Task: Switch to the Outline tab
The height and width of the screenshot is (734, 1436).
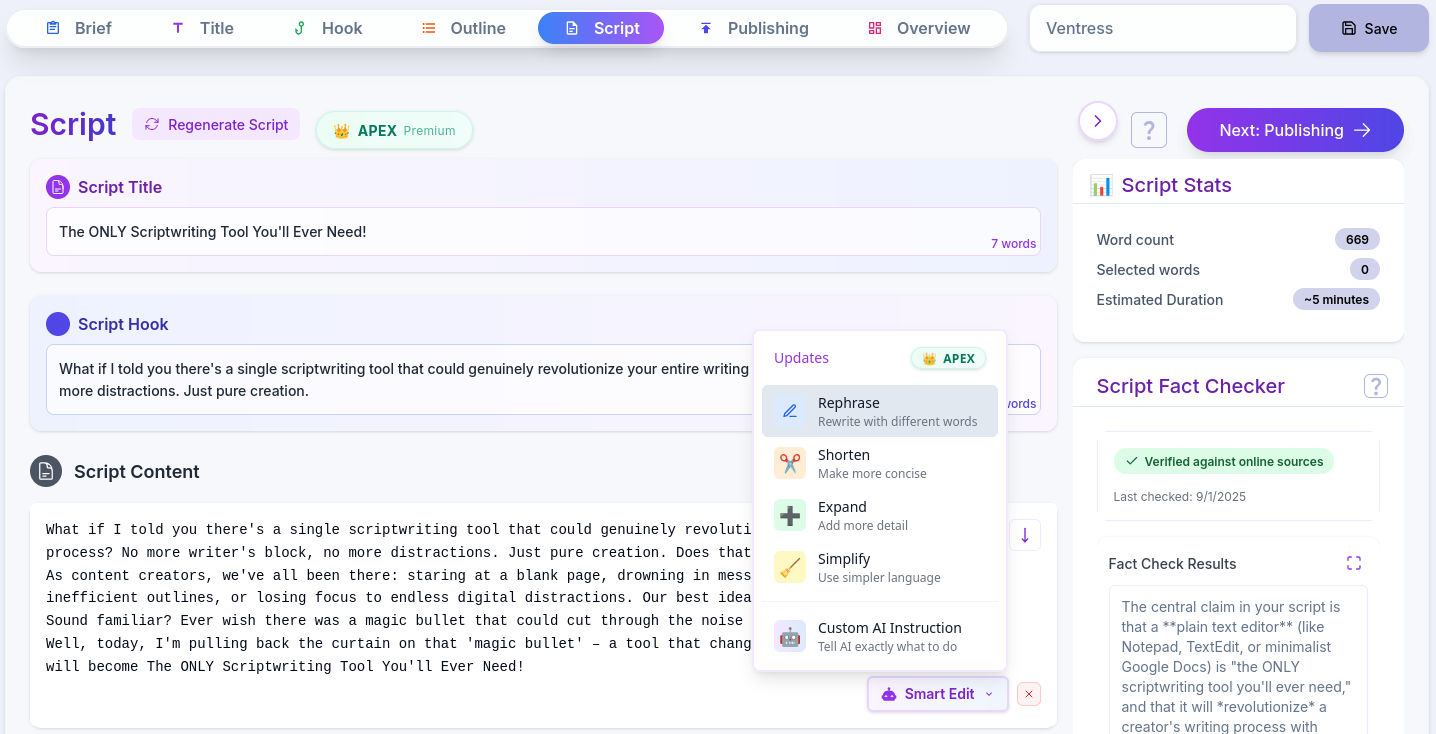Action: (x=463, y=28)
